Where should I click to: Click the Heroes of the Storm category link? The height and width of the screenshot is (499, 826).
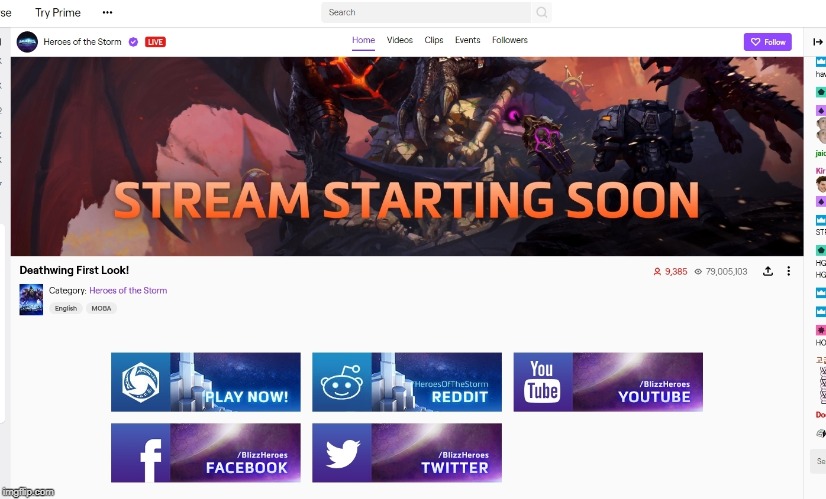click(x=128, y=291)
